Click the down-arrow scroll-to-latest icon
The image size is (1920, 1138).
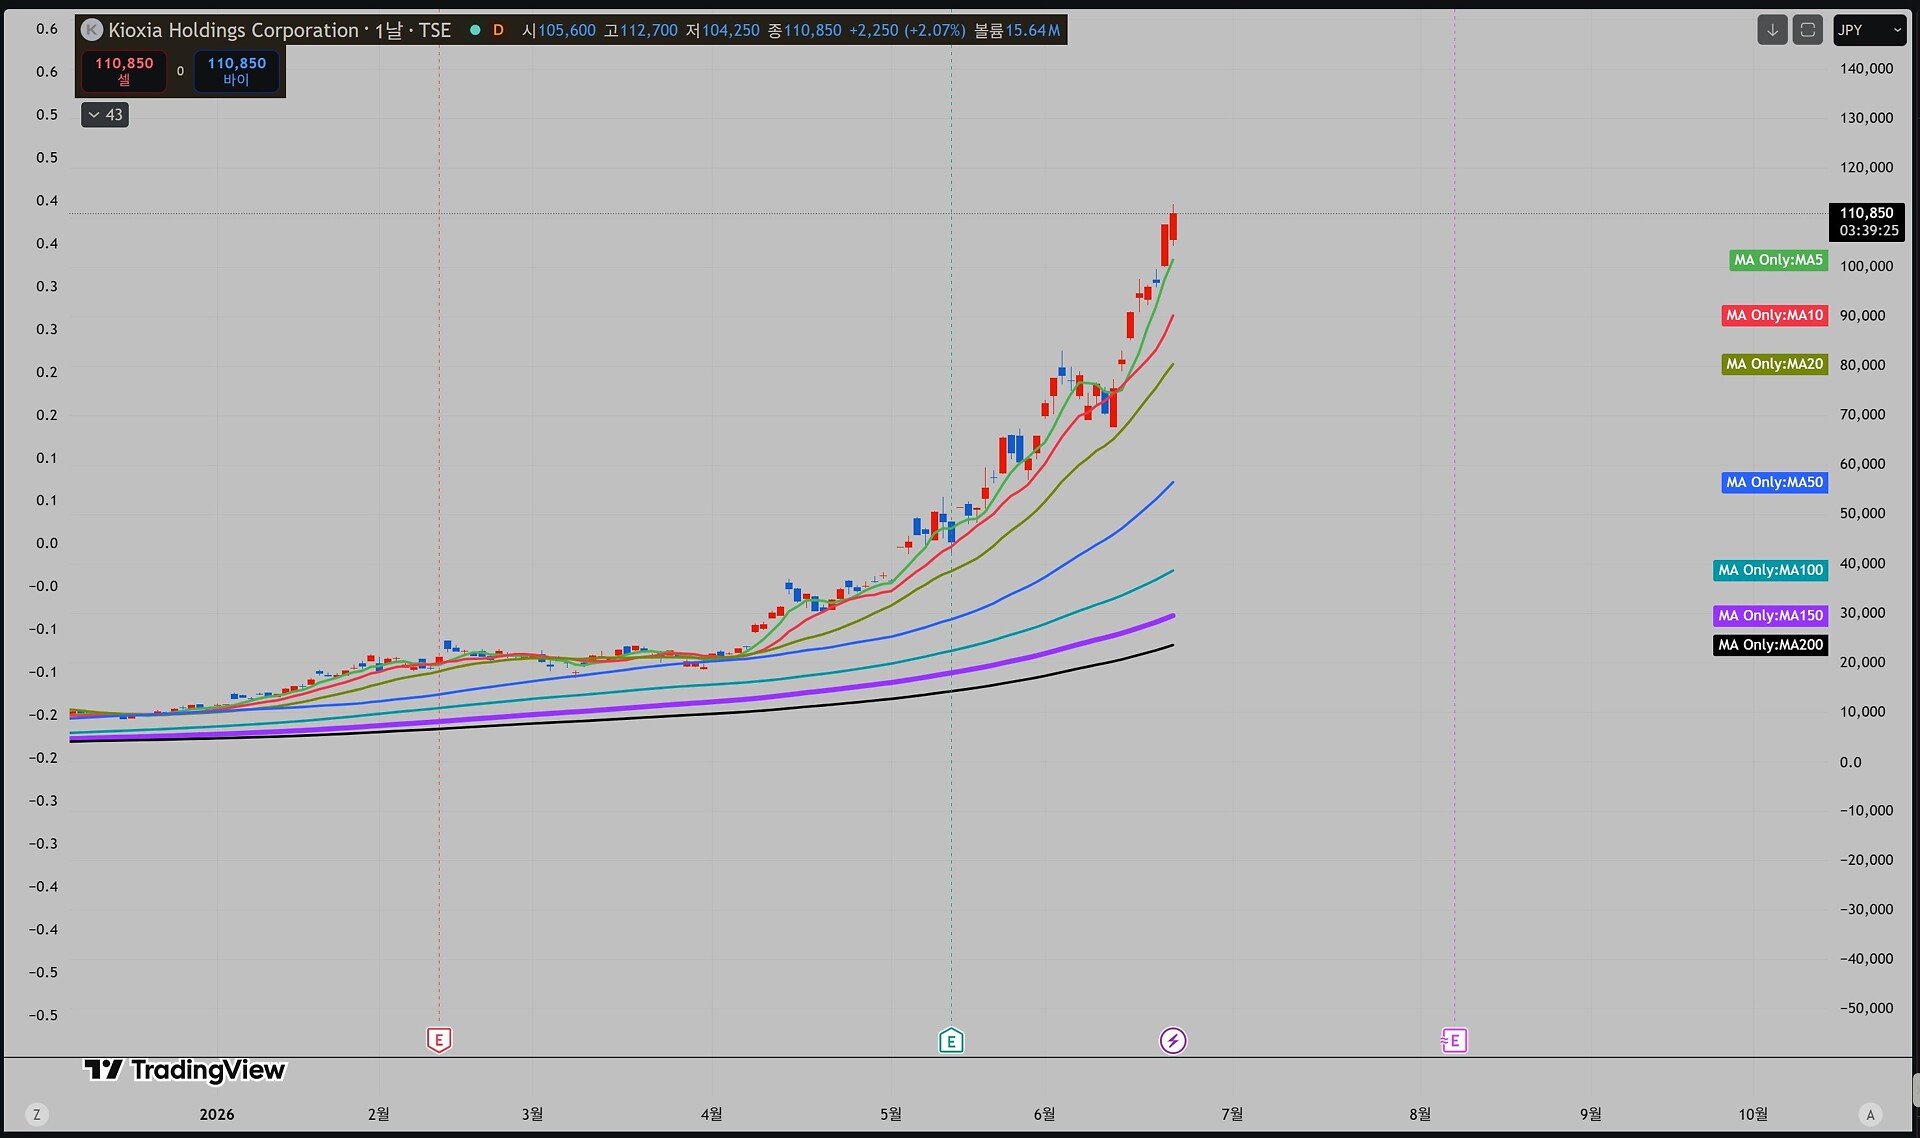[x=1772, y=30]
